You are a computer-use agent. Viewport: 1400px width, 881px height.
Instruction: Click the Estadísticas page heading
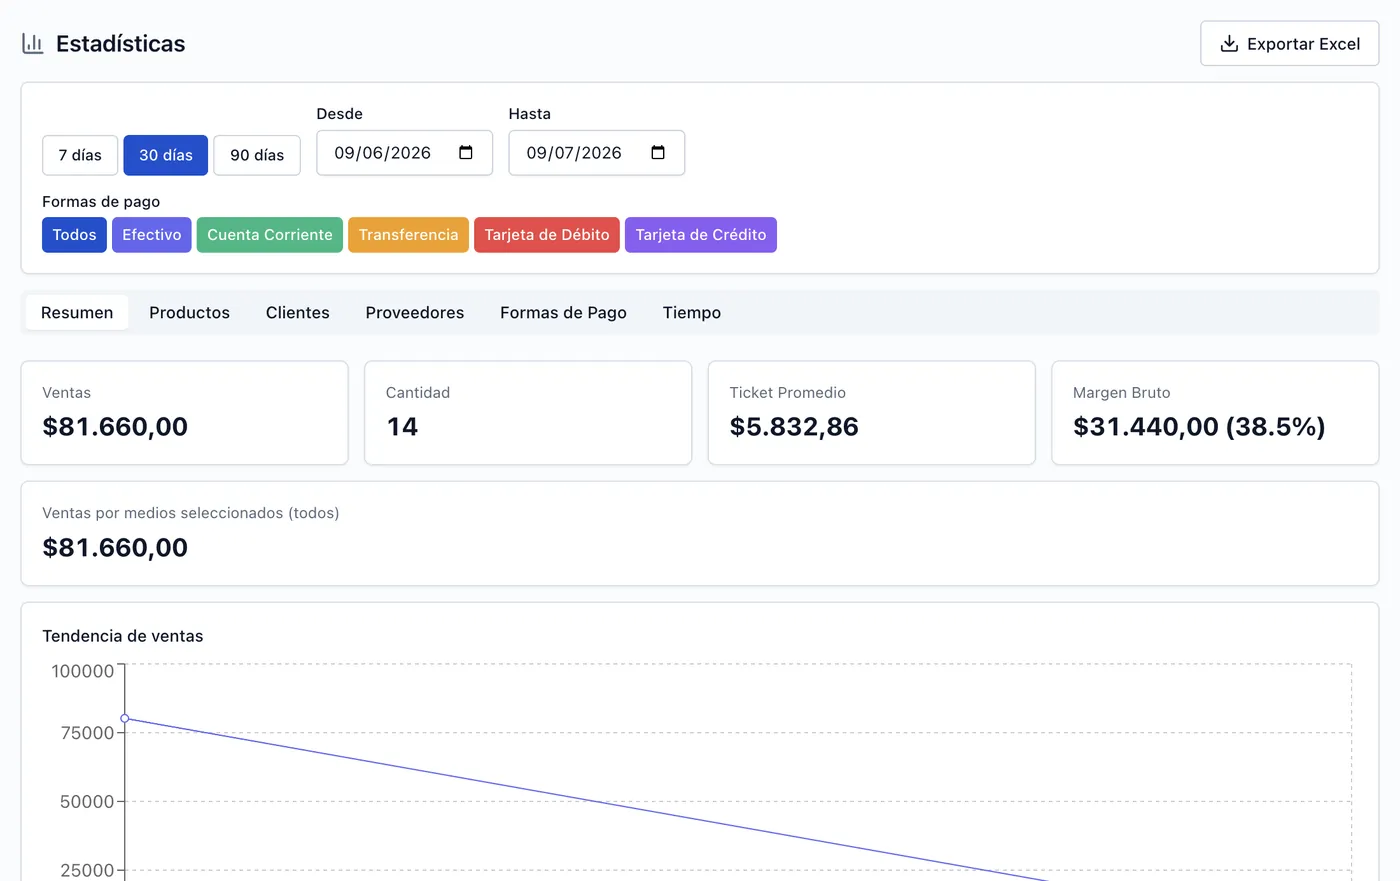coord(121,44)
